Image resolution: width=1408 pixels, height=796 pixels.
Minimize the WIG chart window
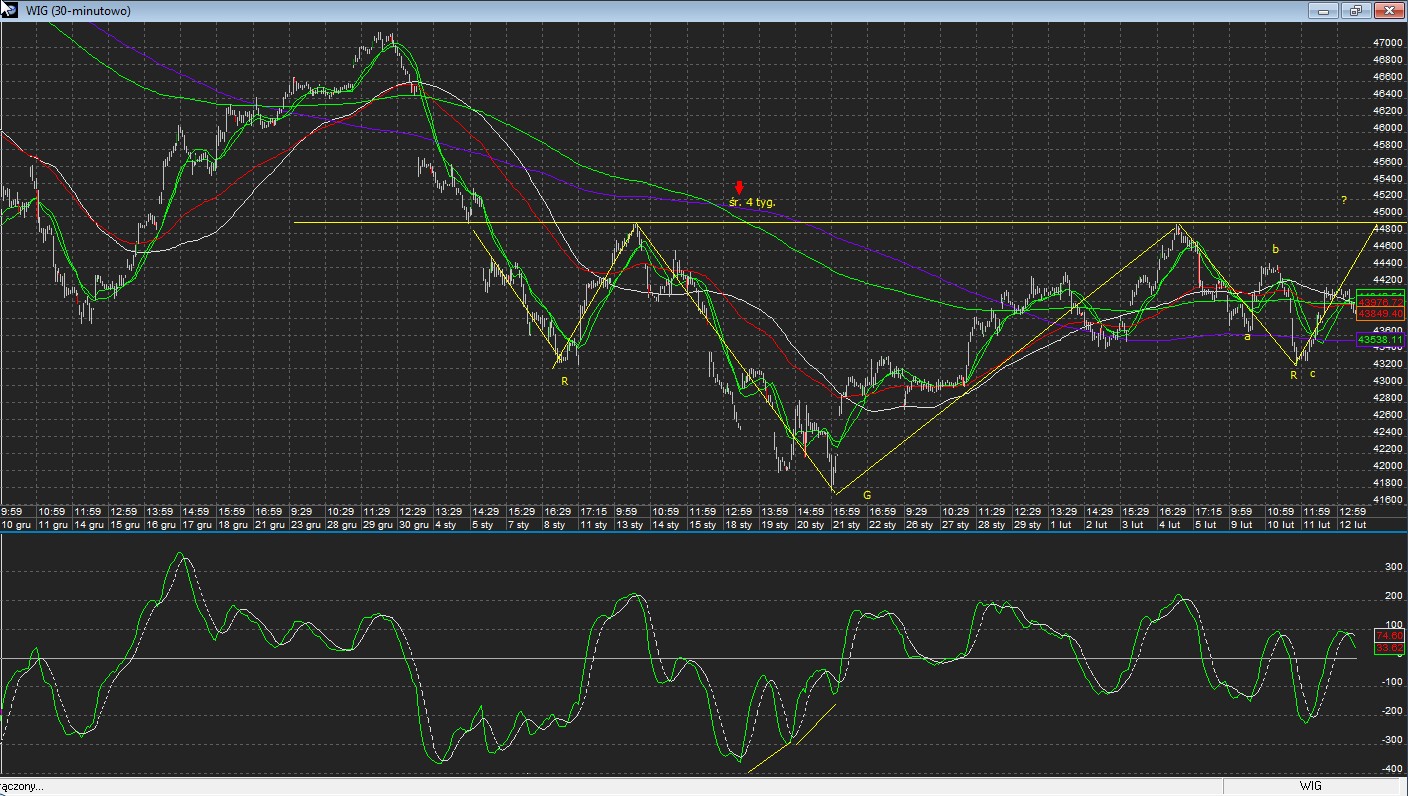(x=1325, y=10)
